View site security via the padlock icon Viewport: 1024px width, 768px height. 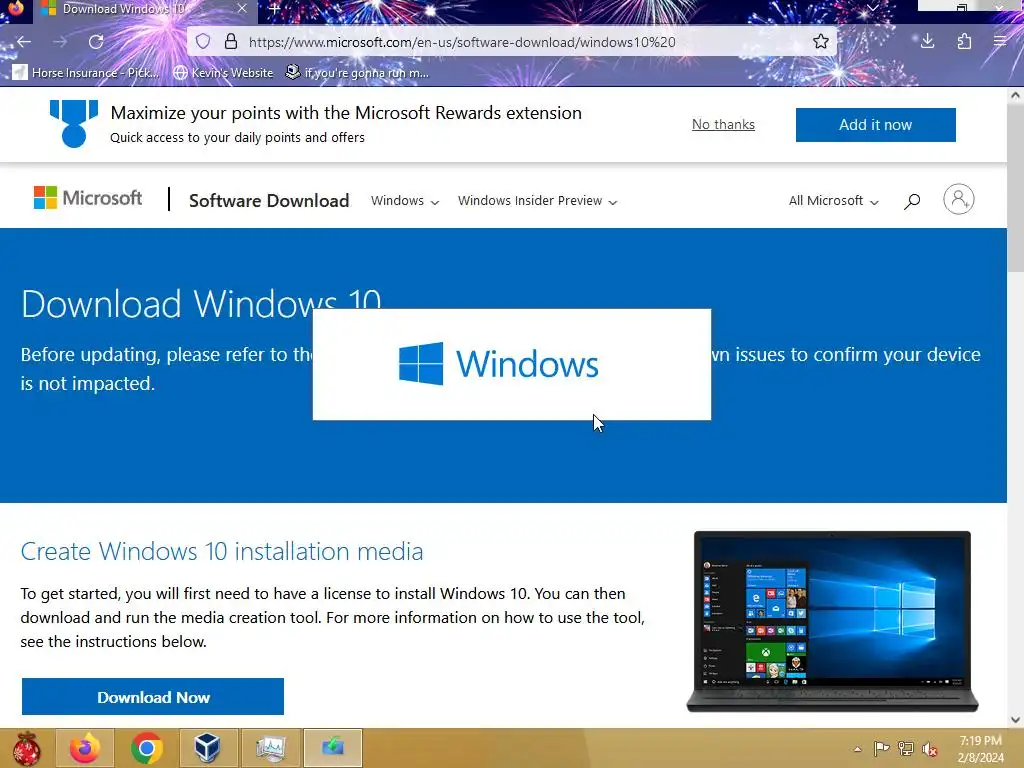point(231,42)
